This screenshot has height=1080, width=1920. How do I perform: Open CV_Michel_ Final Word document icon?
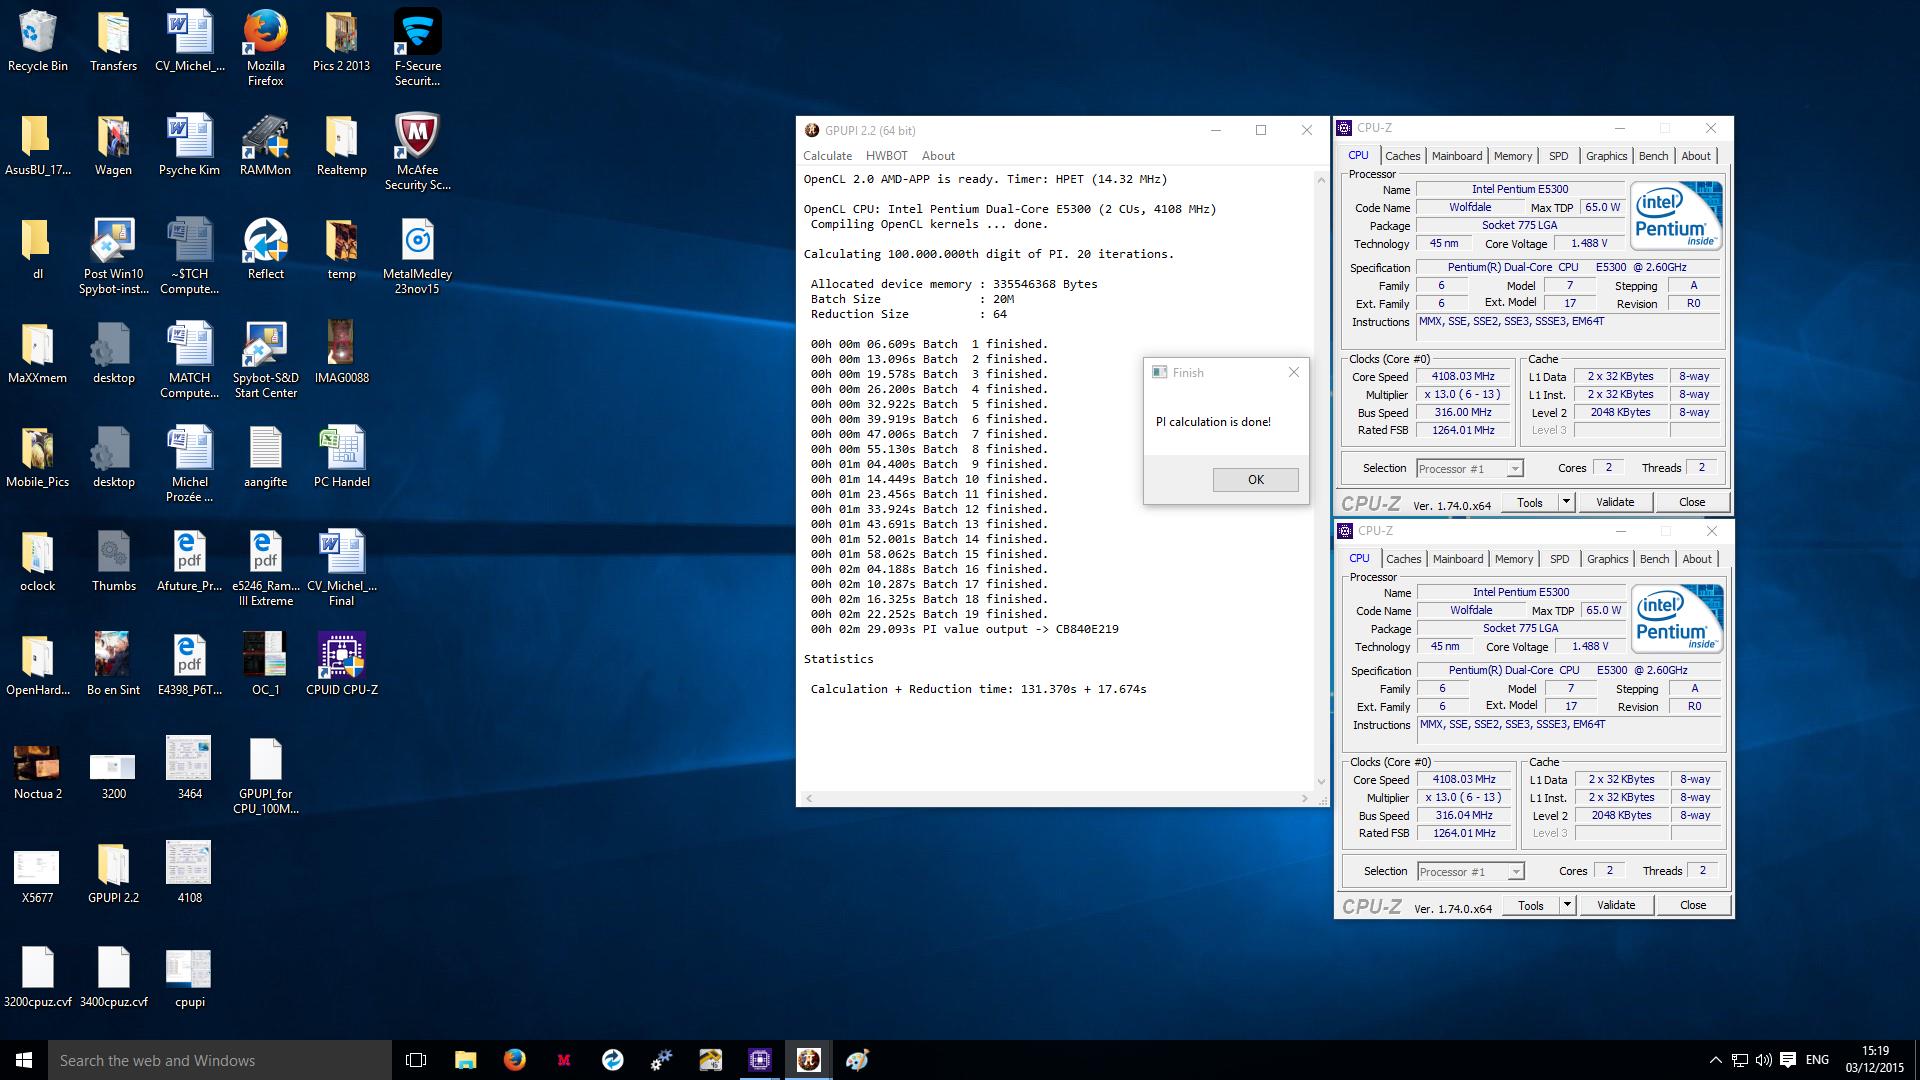341,568
